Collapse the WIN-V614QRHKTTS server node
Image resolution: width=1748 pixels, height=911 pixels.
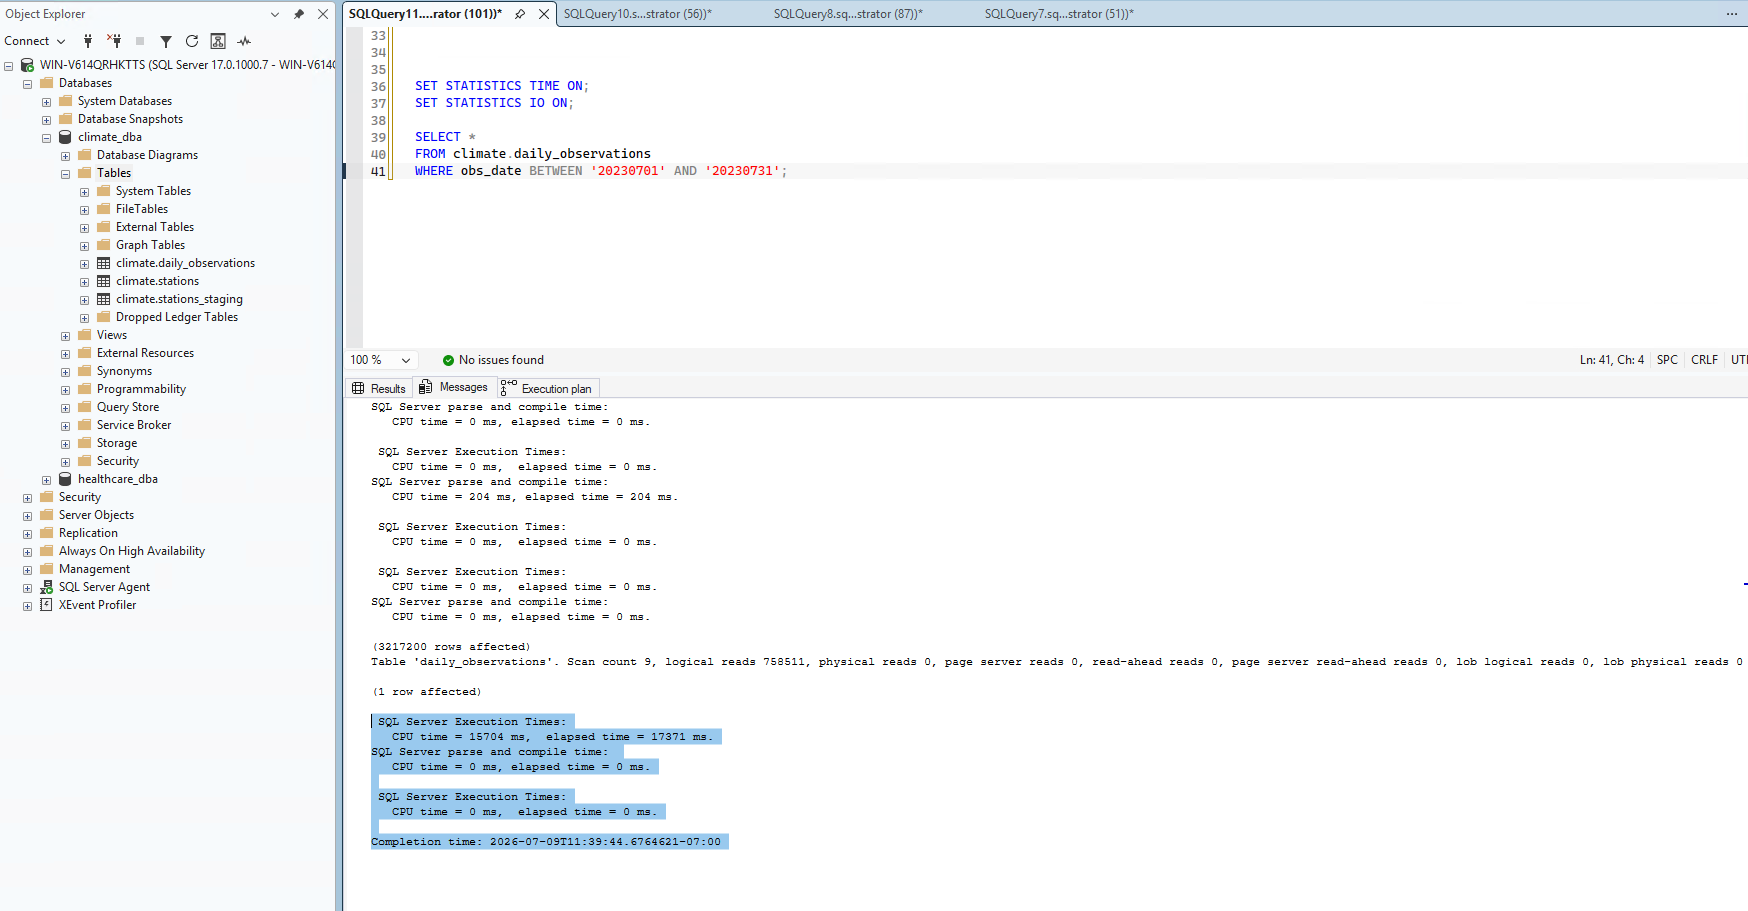point(9,66)
